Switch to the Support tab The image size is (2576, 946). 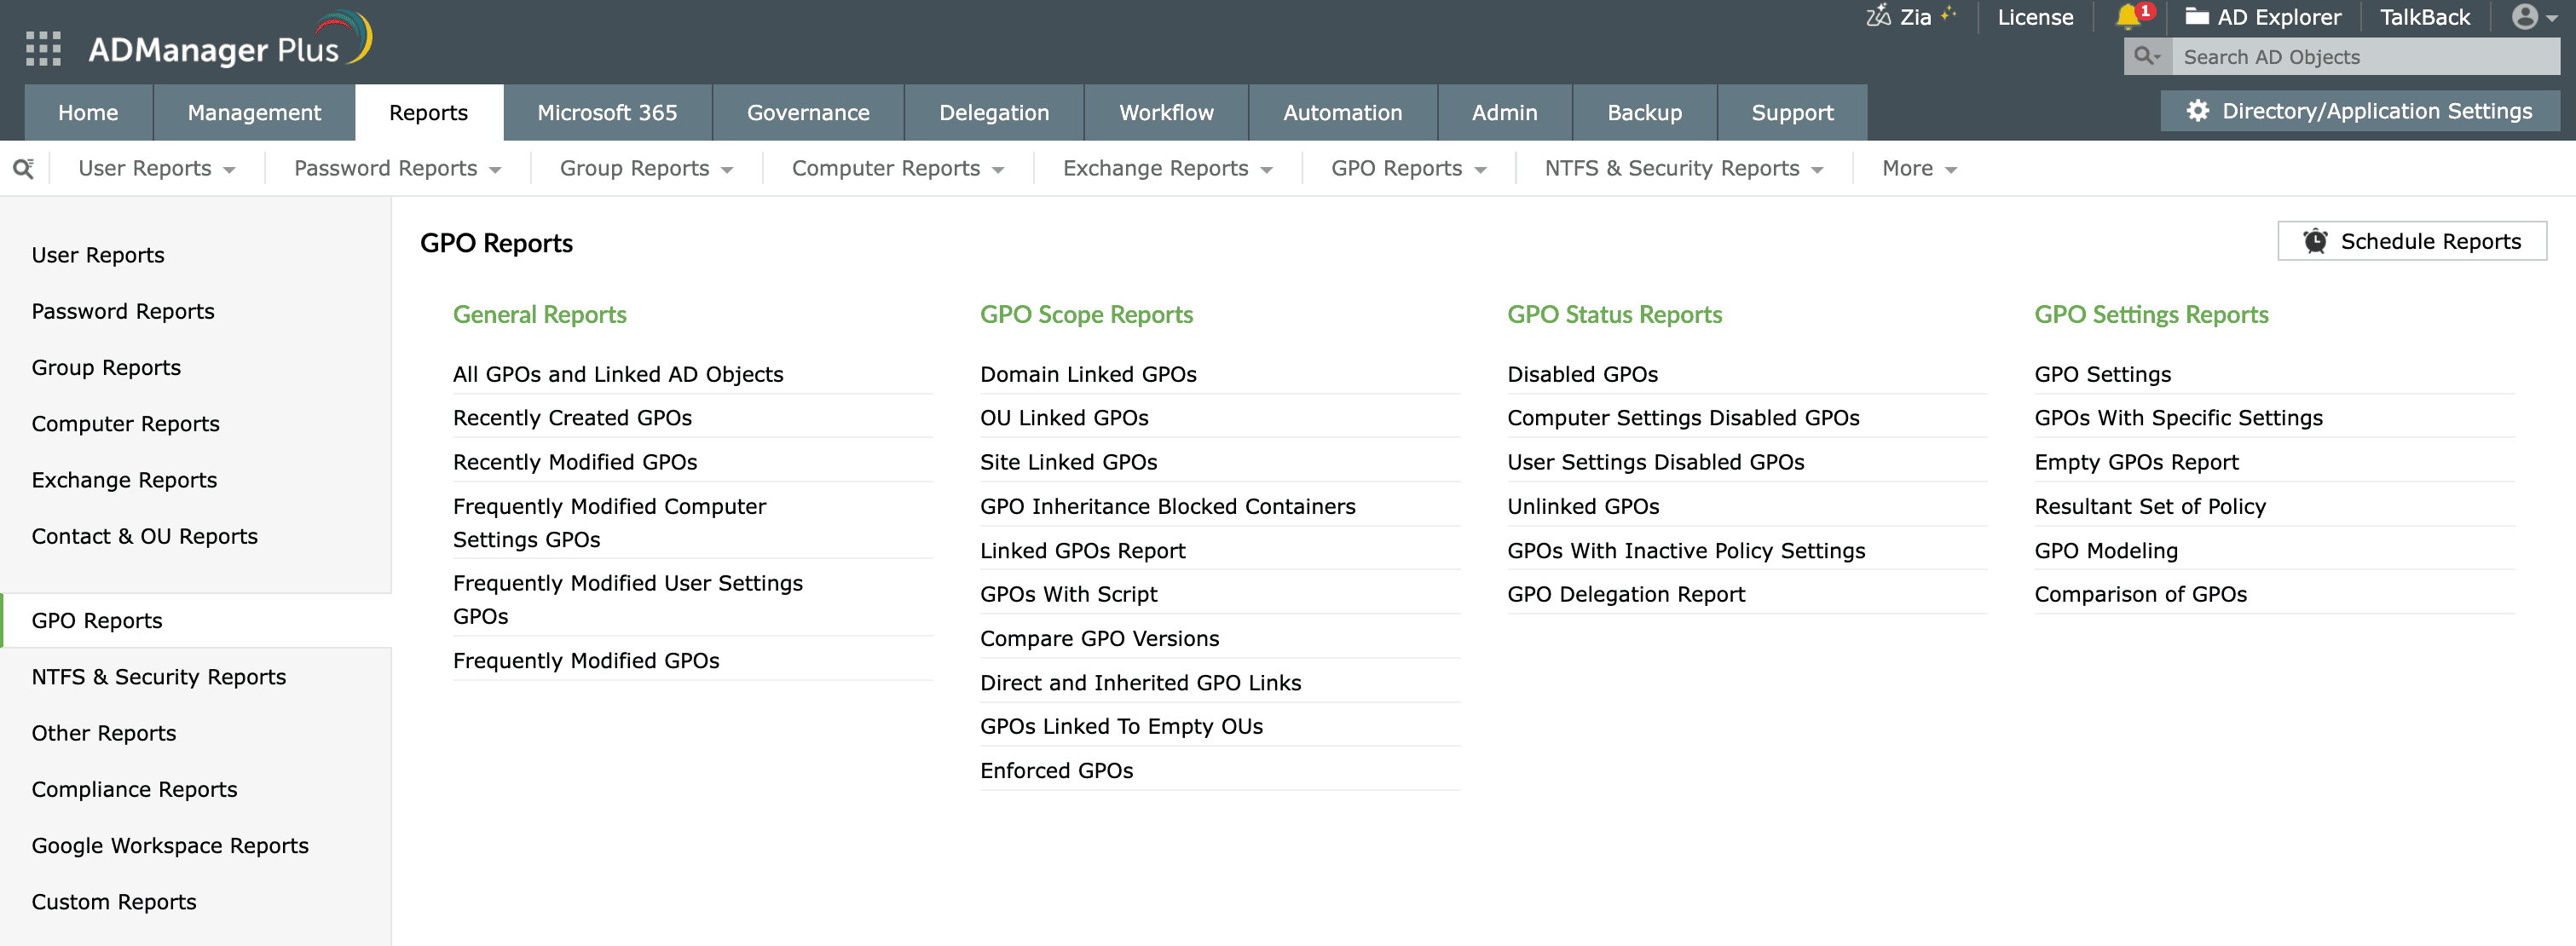pos(1792,112)
